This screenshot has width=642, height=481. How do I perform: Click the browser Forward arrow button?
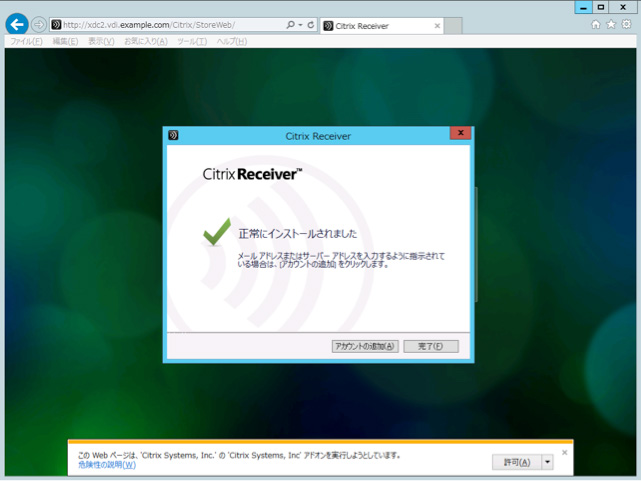pos(38,25)
